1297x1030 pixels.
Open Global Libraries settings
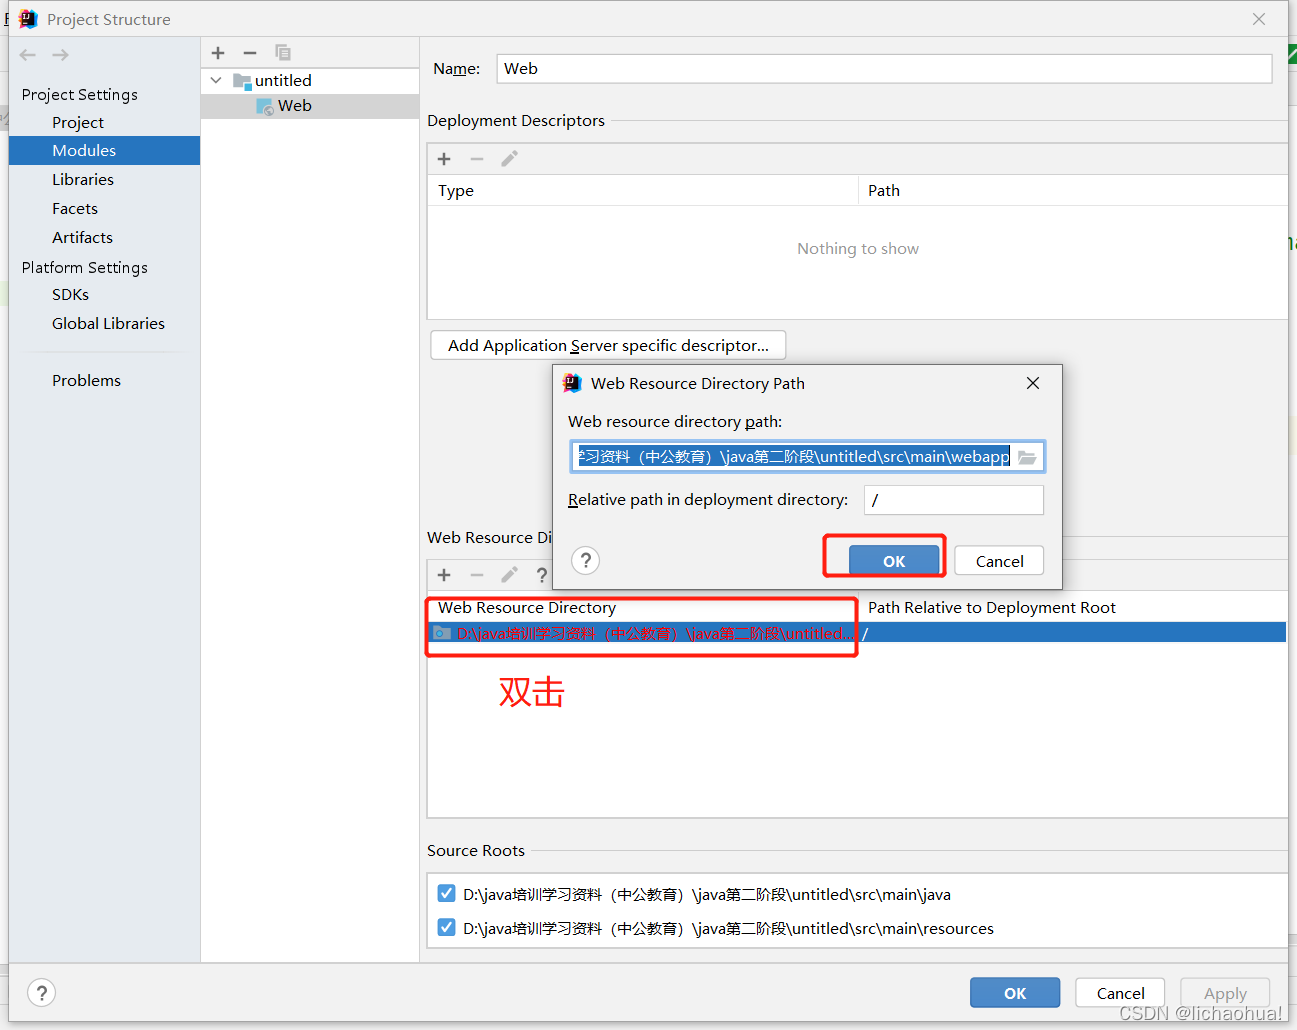point(108,323)
